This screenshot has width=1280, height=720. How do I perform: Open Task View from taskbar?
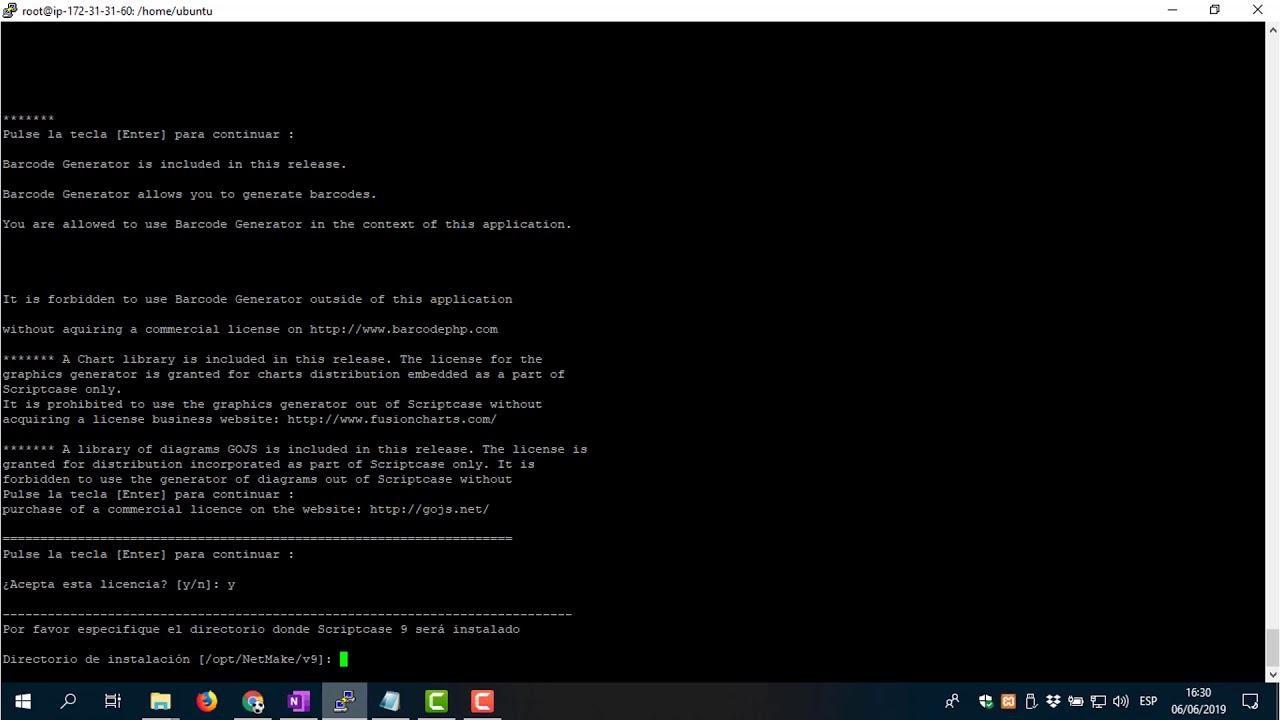(x=113, y=701)
